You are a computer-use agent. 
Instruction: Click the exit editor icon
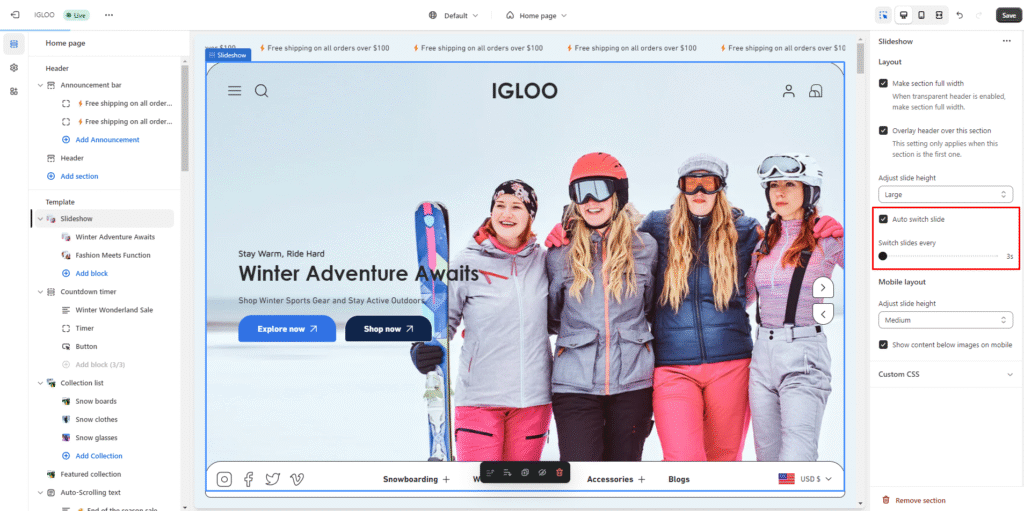point(15,15)
